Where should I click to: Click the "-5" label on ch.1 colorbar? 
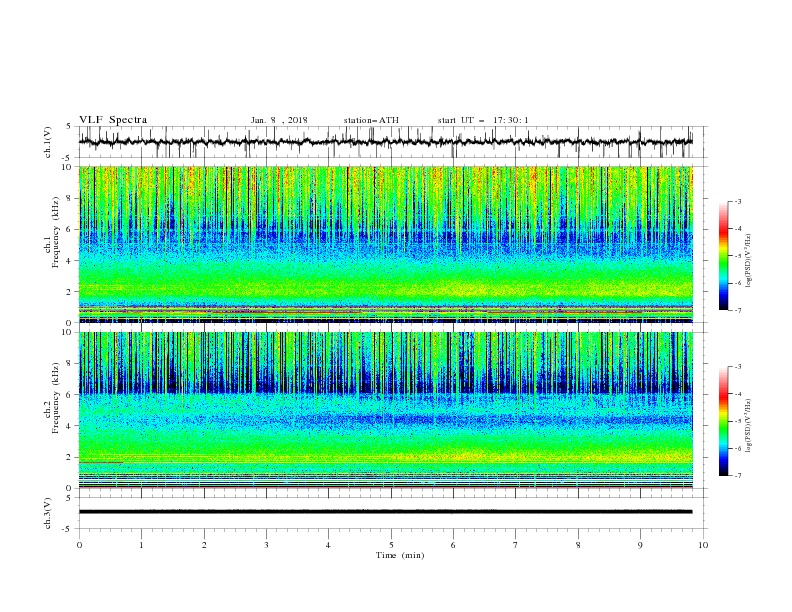pos(738,256)
